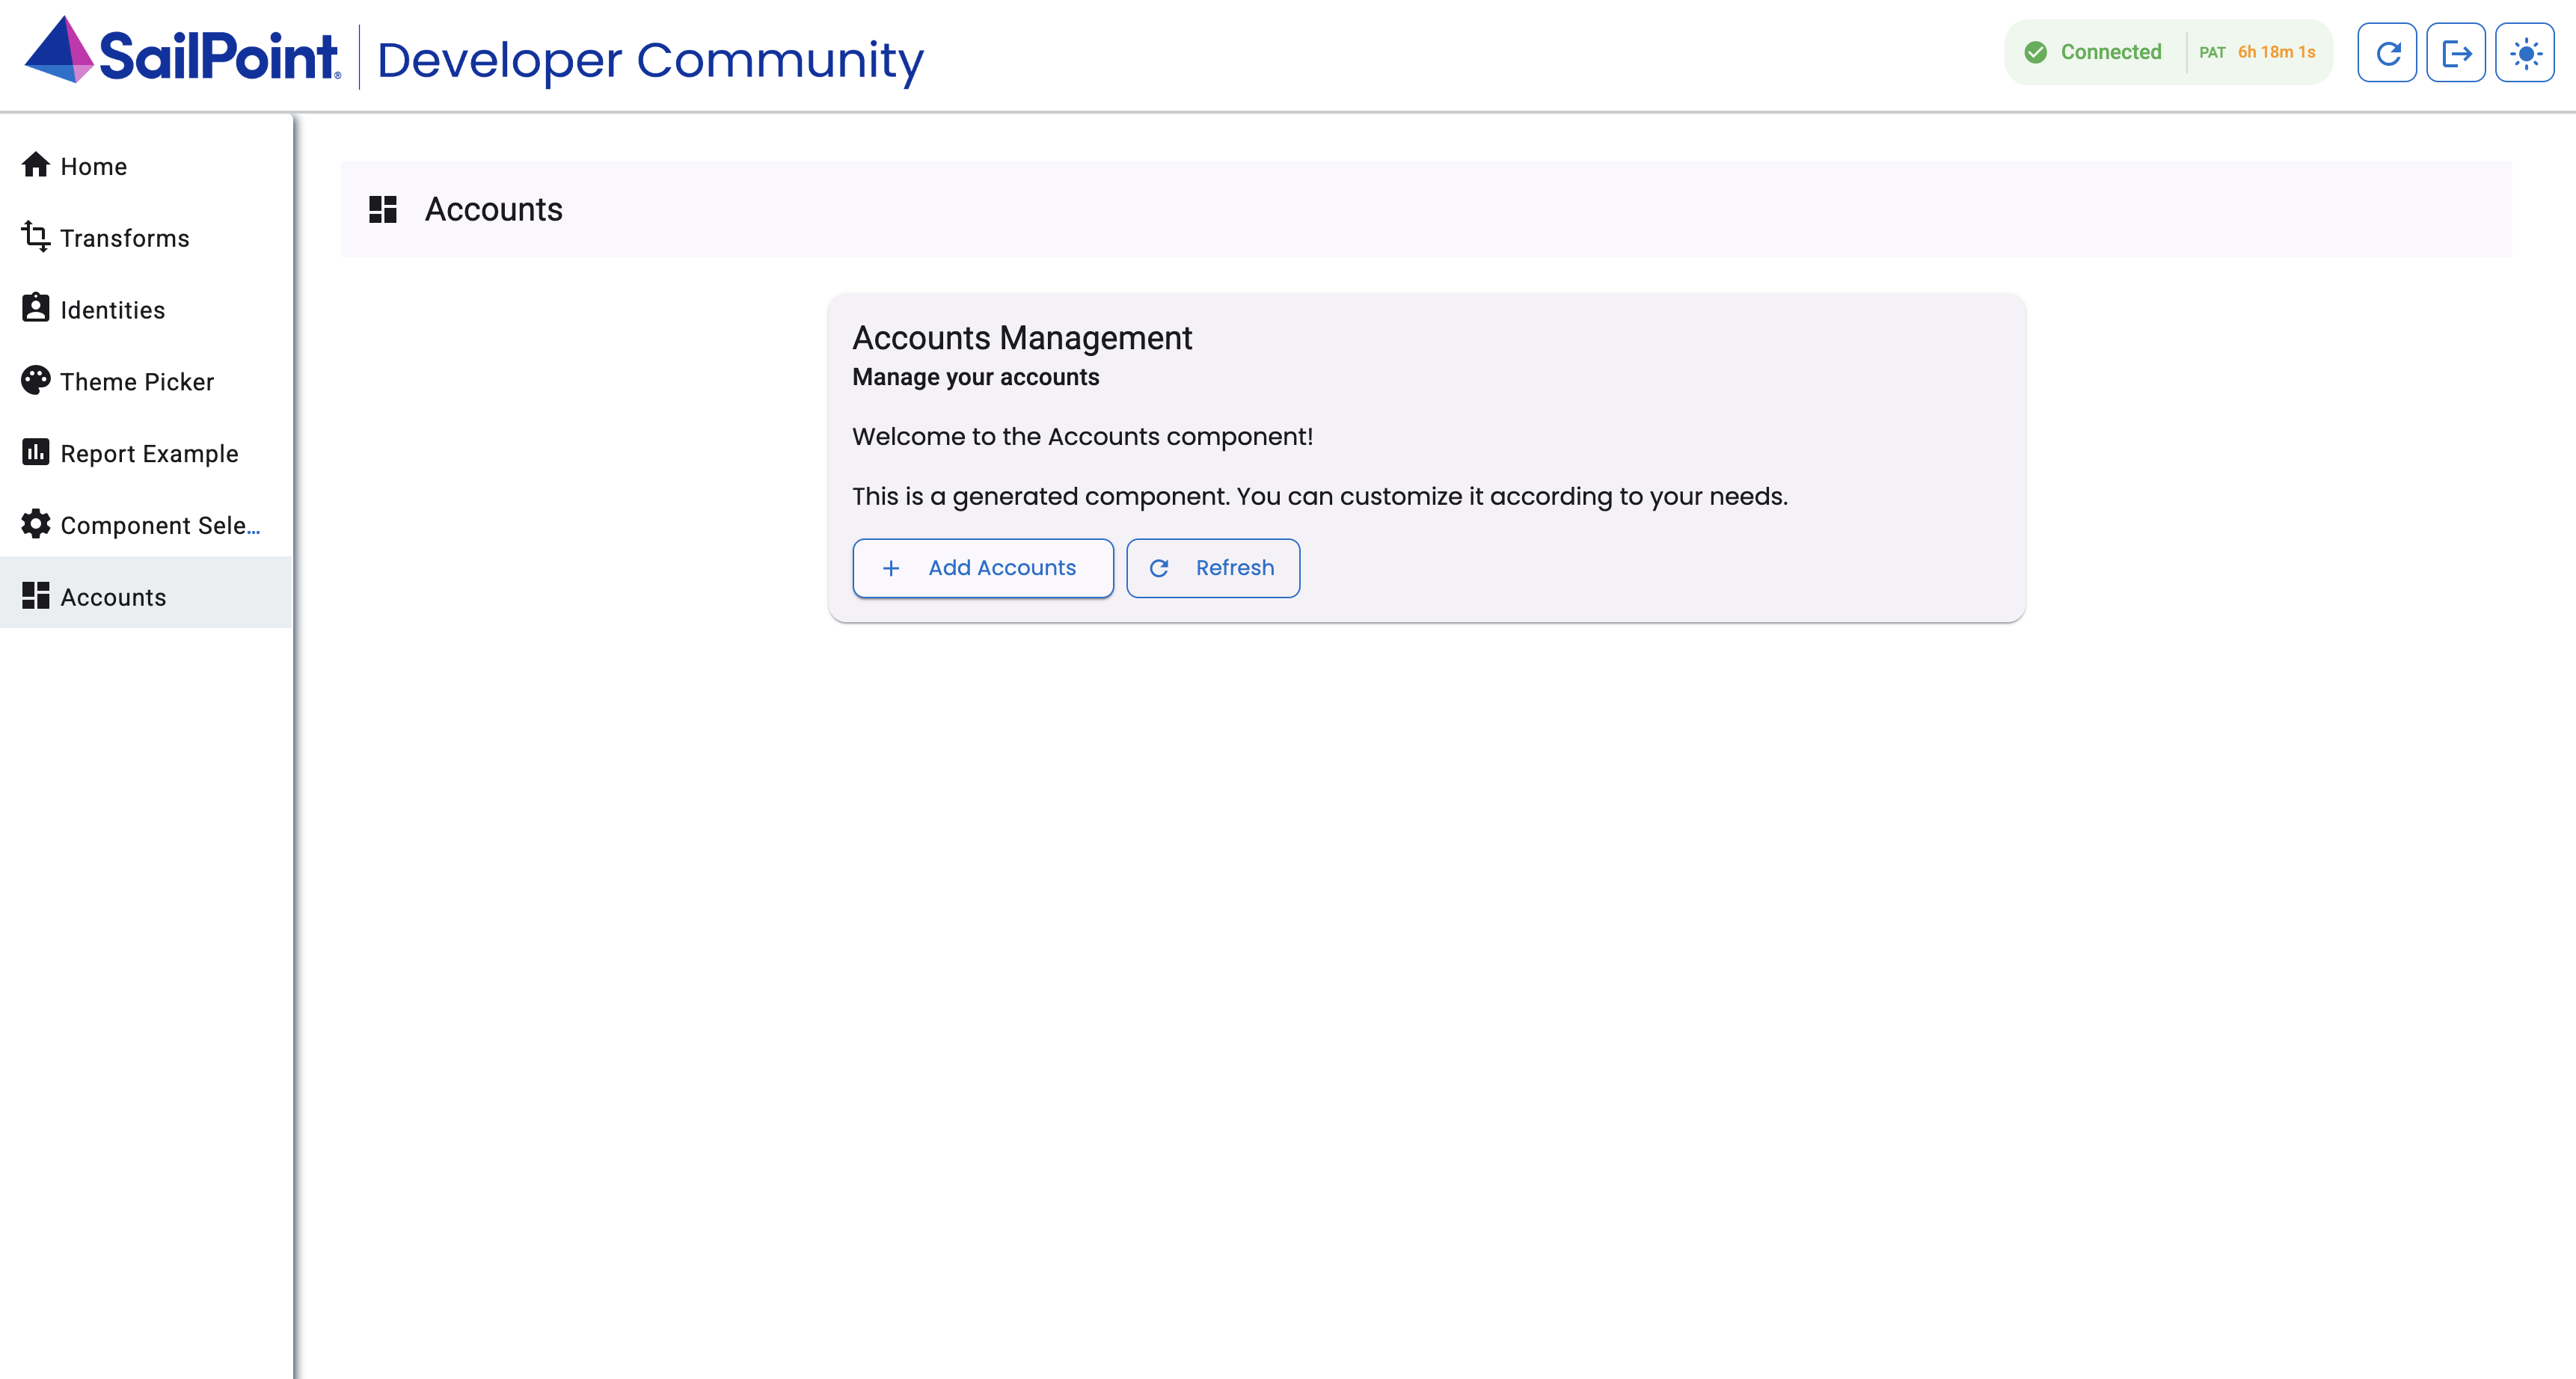
Task: Click the logout icon in the header
Action: coord(2456,52)
